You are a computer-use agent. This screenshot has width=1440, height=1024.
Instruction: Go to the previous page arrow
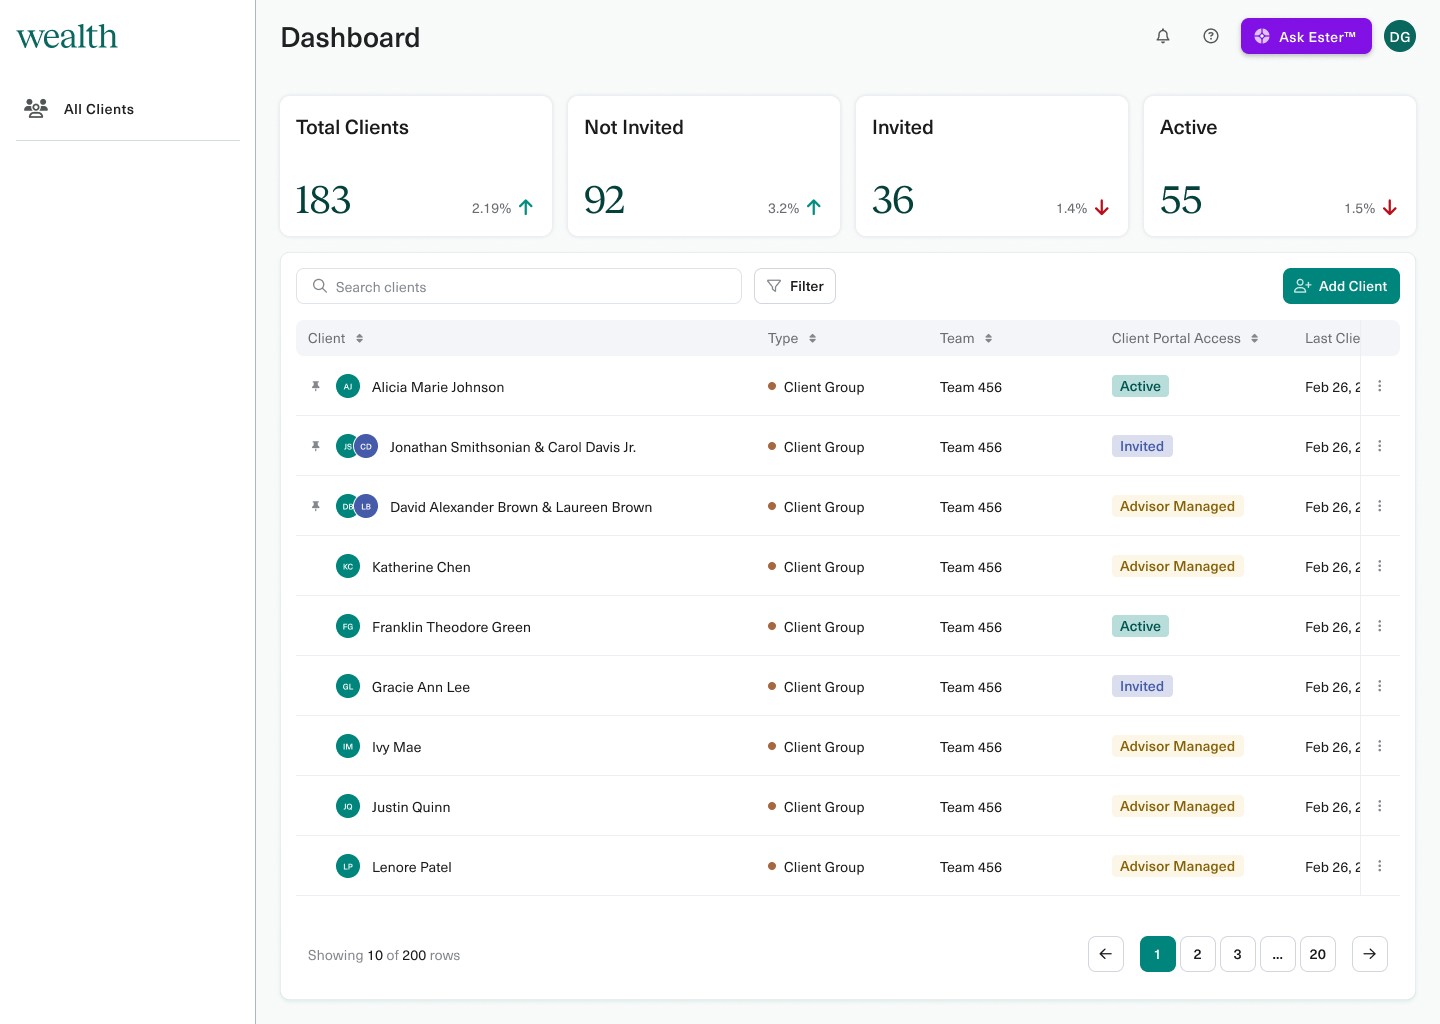click(1105, 954)
